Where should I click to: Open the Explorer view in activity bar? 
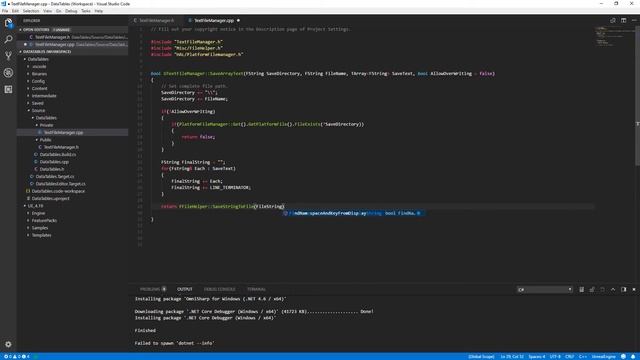(x=8, y=23)
